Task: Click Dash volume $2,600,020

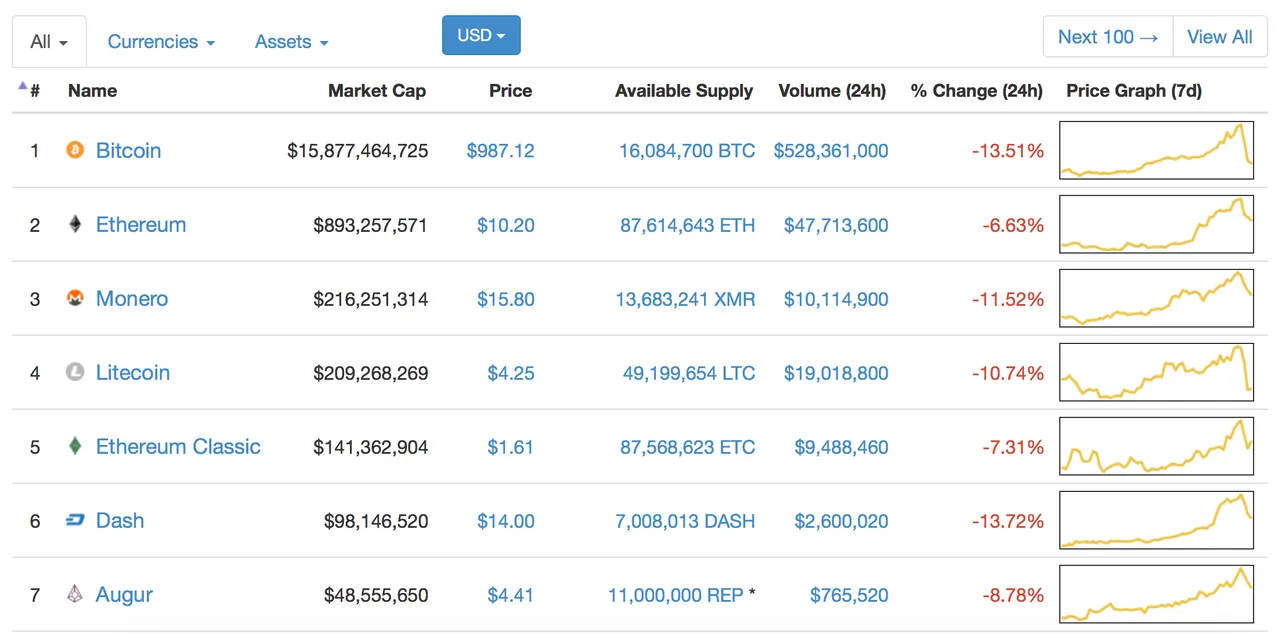Action: (x=841, y=521)
